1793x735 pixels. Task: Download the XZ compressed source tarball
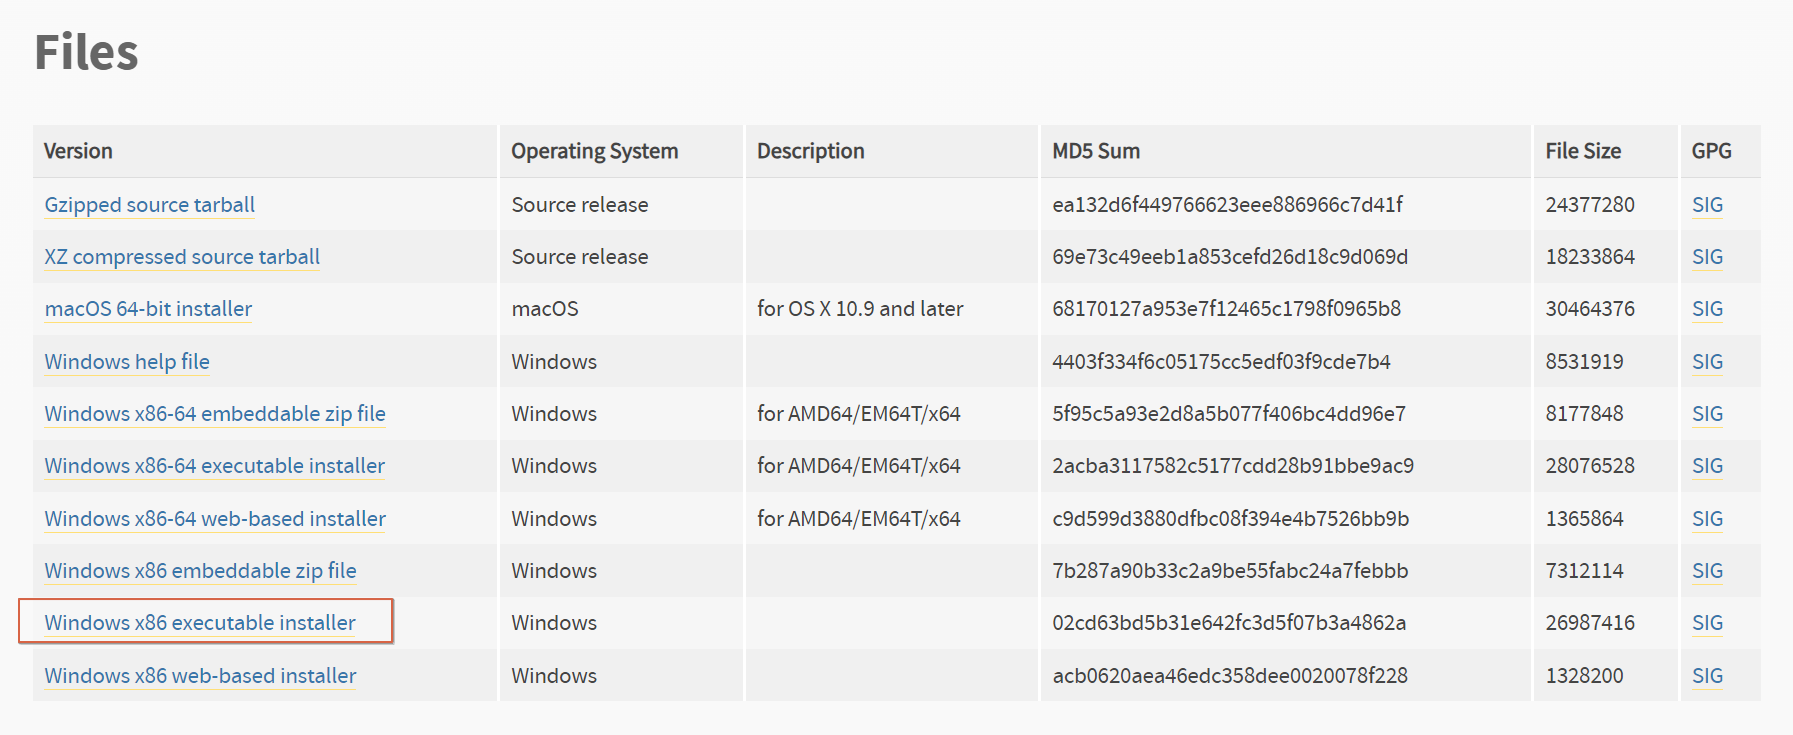182,257
